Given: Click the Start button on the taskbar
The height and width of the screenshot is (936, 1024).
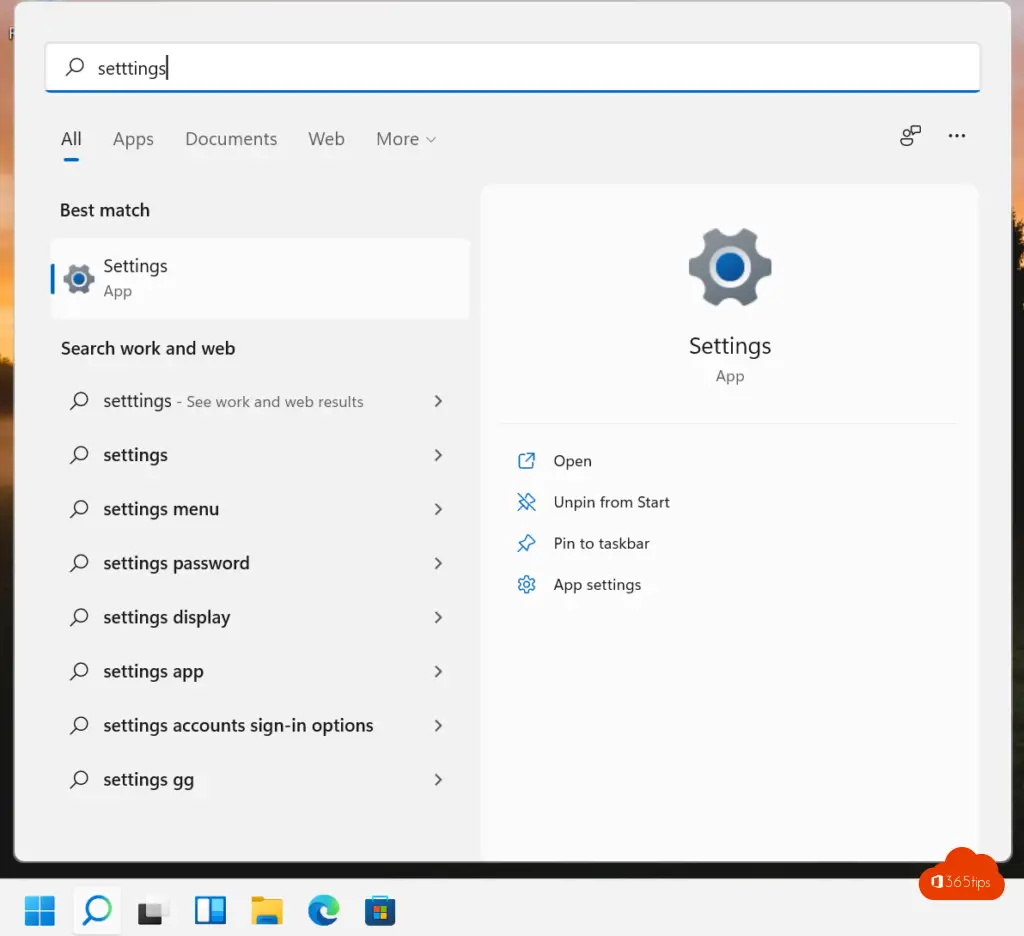Looking at the screenshot, I should (40, 910).
